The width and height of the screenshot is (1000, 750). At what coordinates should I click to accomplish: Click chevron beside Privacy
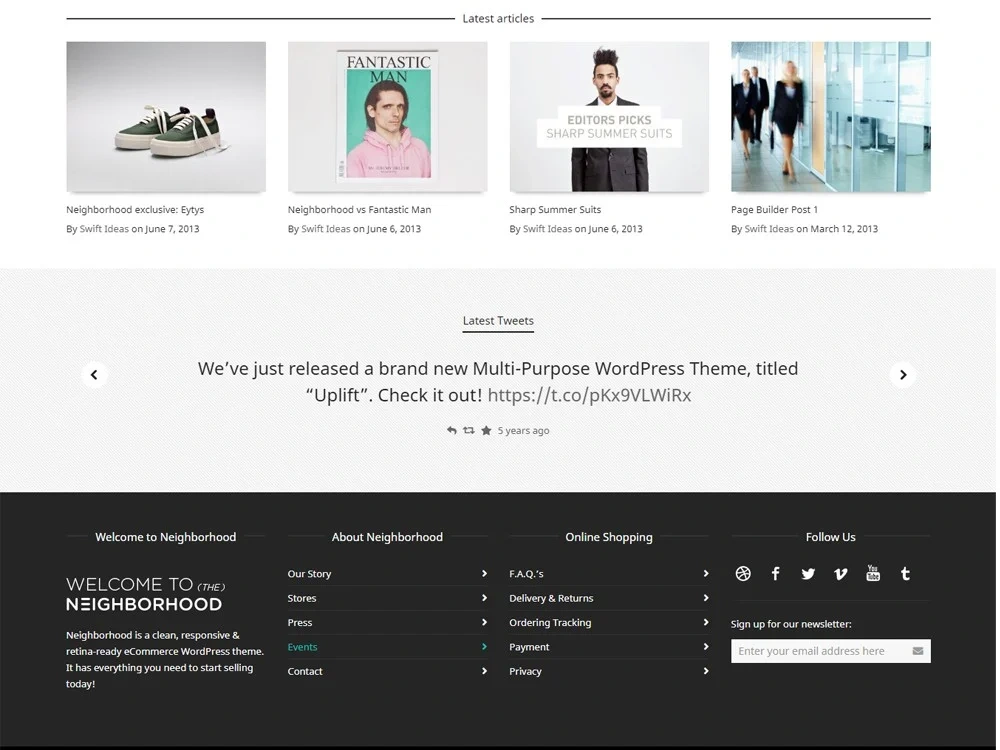(x=705, y=671)
